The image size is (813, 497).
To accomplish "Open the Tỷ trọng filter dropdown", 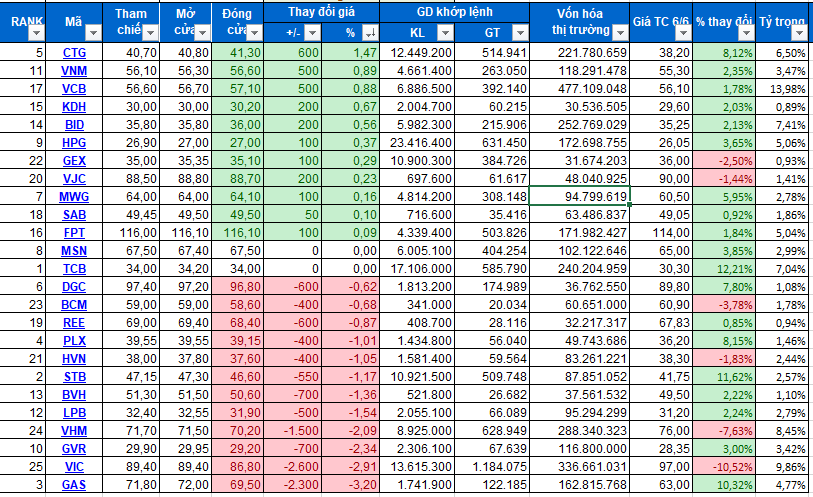I will click(799, 34).
